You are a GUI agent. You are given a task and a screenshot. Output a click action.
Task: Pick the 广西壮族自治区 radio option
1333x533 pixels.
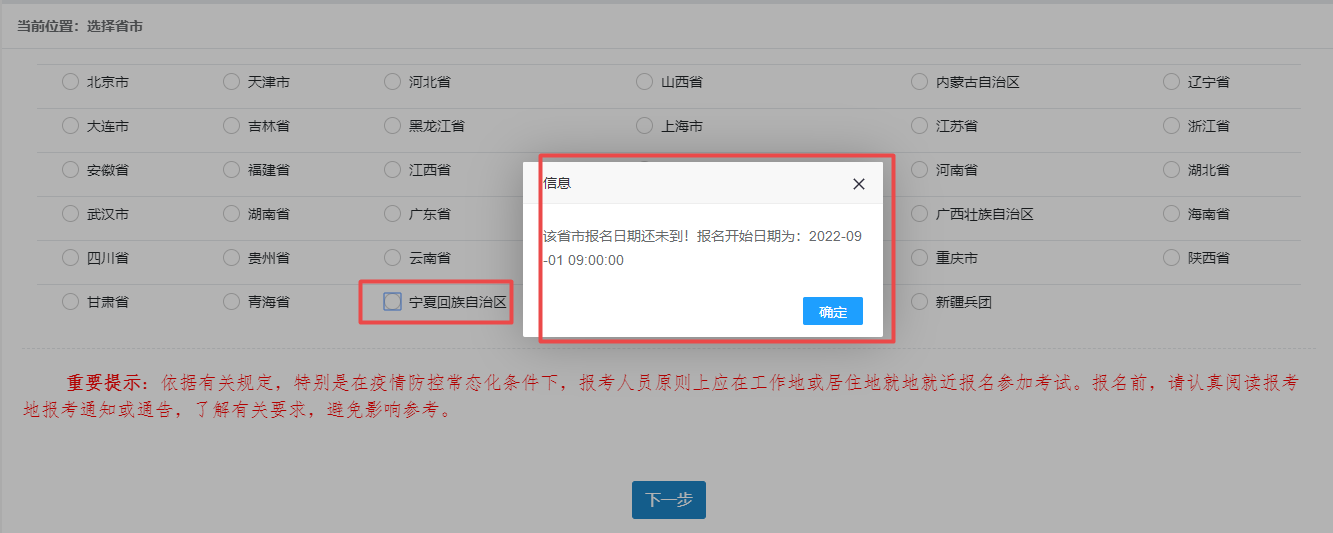click(919, 214)
